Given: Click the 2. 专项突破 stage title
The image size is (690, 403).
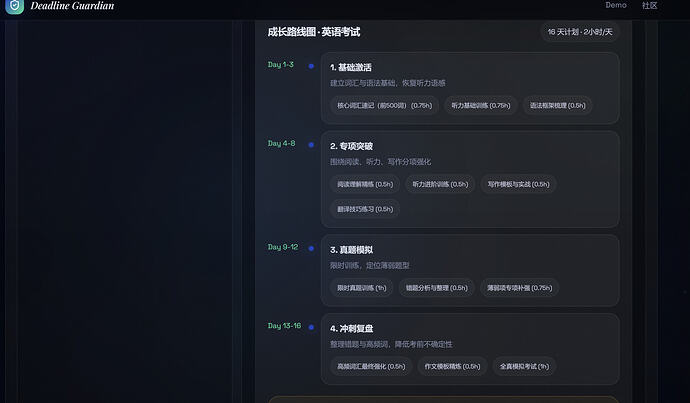Looking at the screenshot, I should point(352,146).
